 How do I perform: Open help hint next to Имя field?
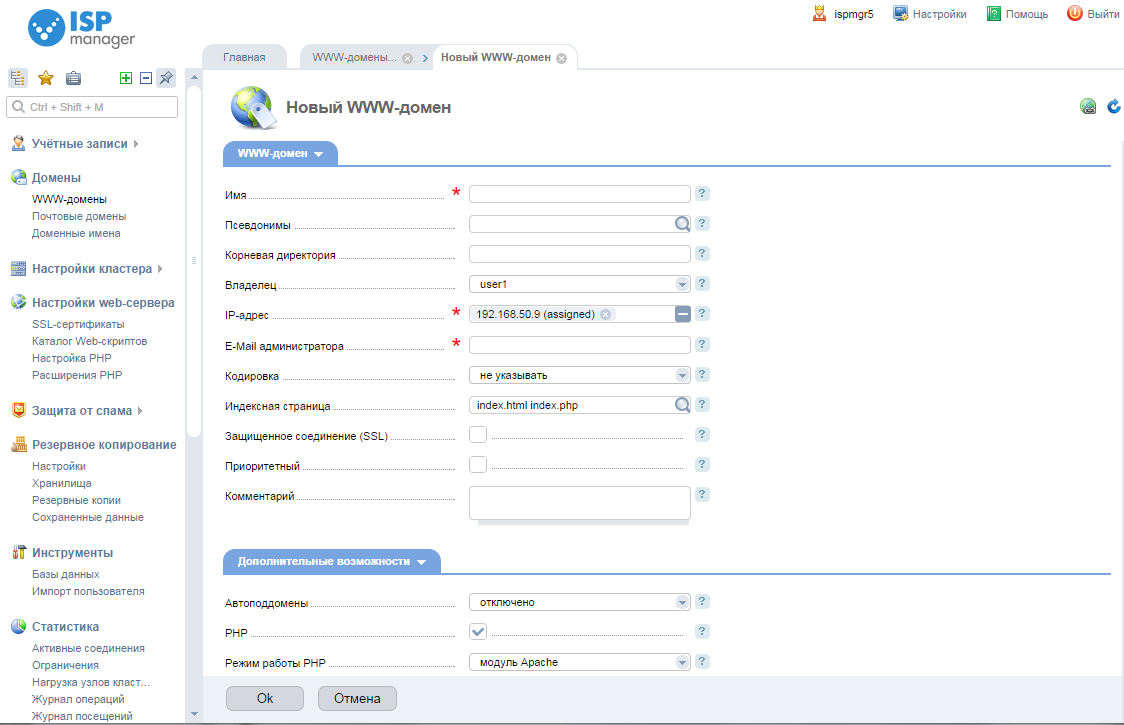pos(702,194)
